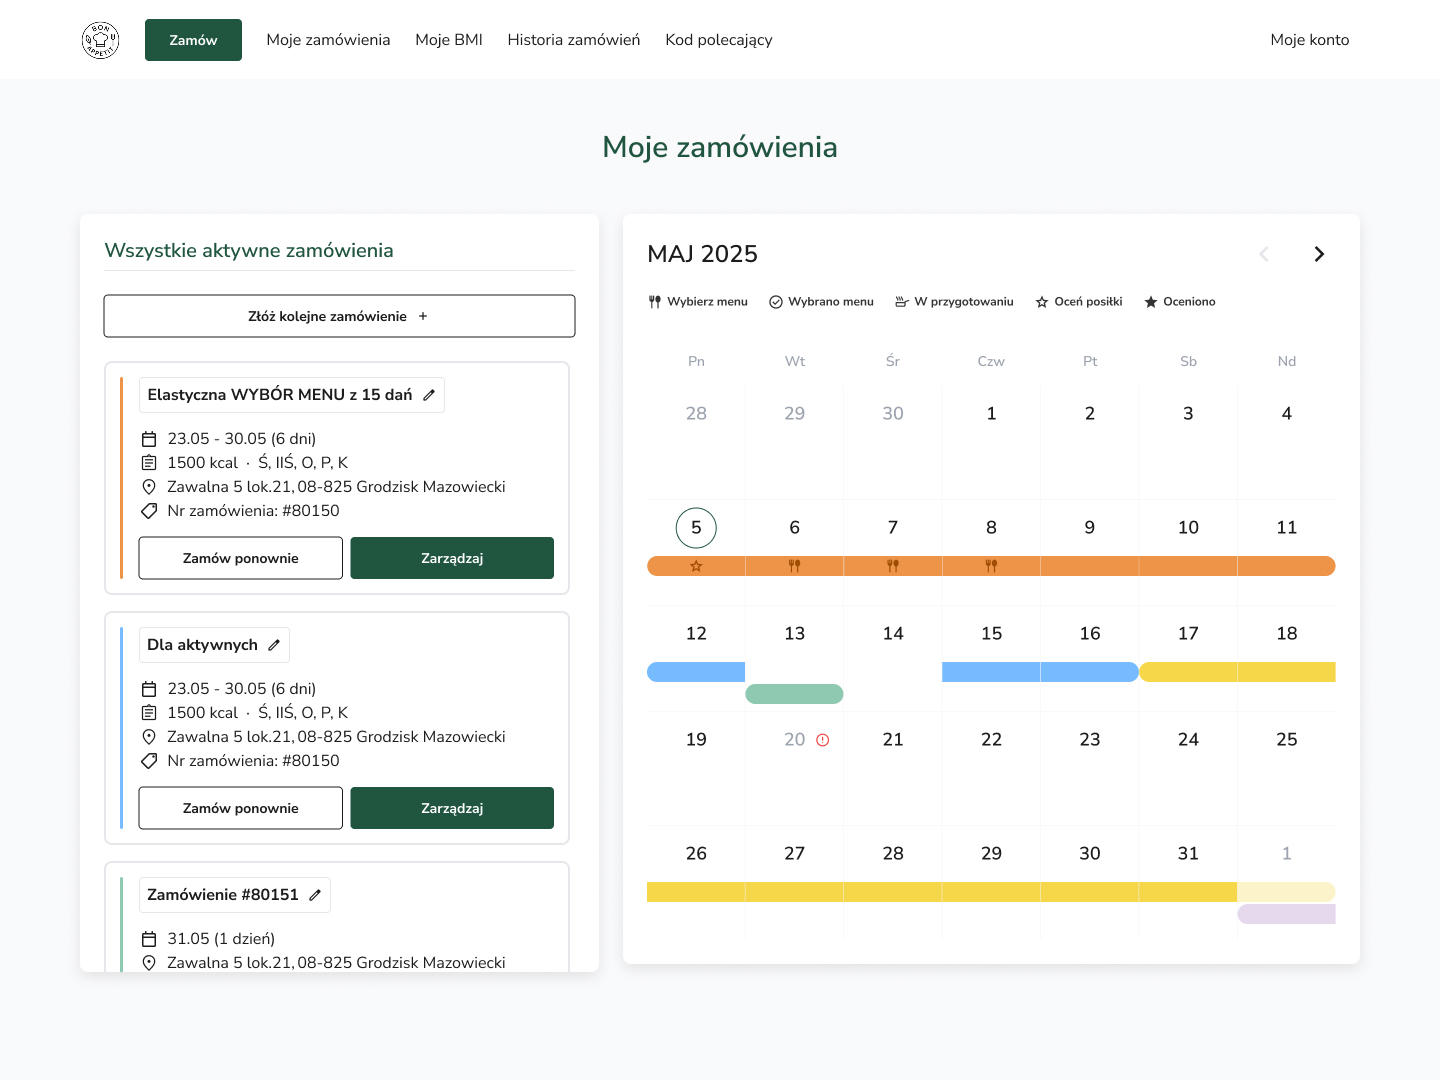Click Zamów ponownie for Elastyczna order

[x=240, y=558]
